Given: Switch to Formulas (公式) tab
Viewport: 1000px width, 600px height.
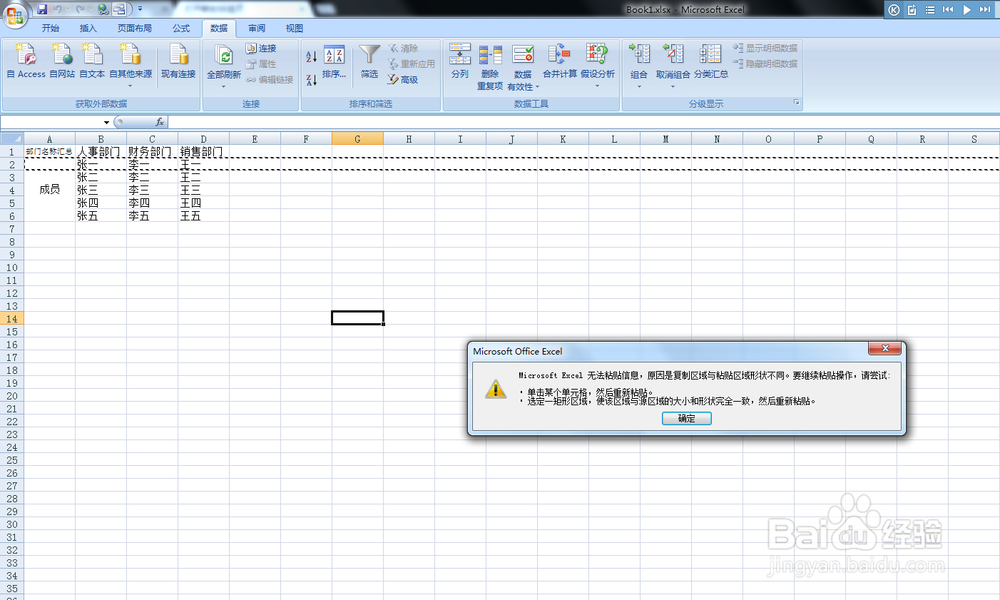Looking at the screenshot, I should tap(181, 28).
